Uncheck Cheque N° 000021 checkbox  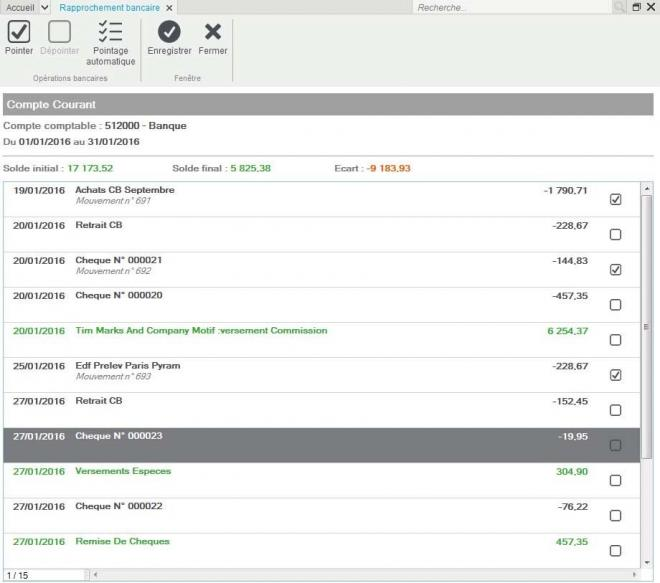(615, 269)
